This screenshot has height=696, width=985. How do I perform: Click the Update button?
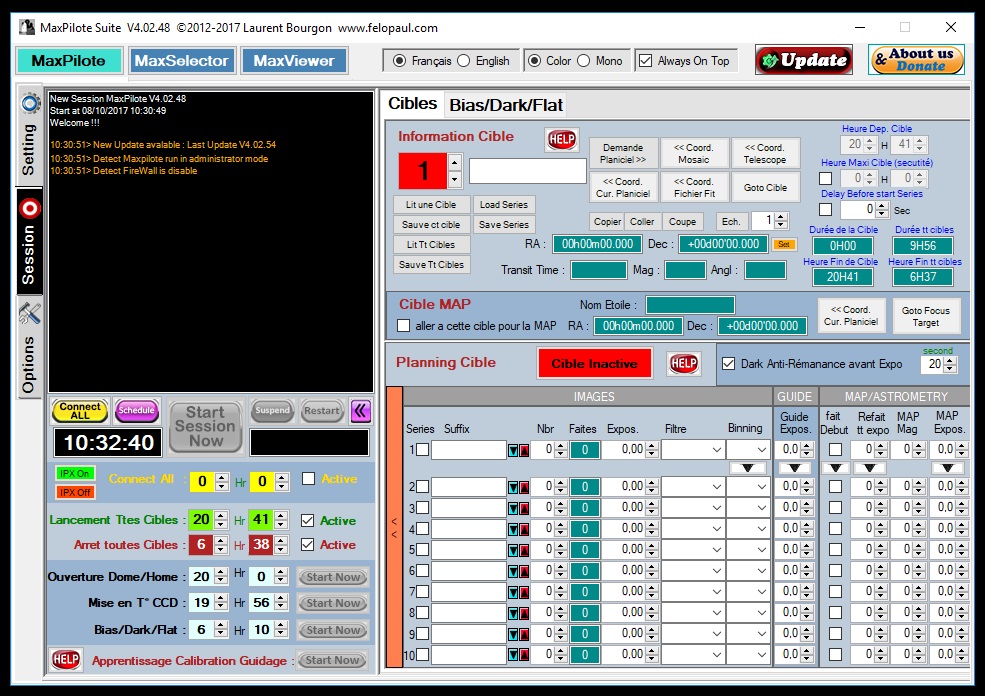(804, 60)
